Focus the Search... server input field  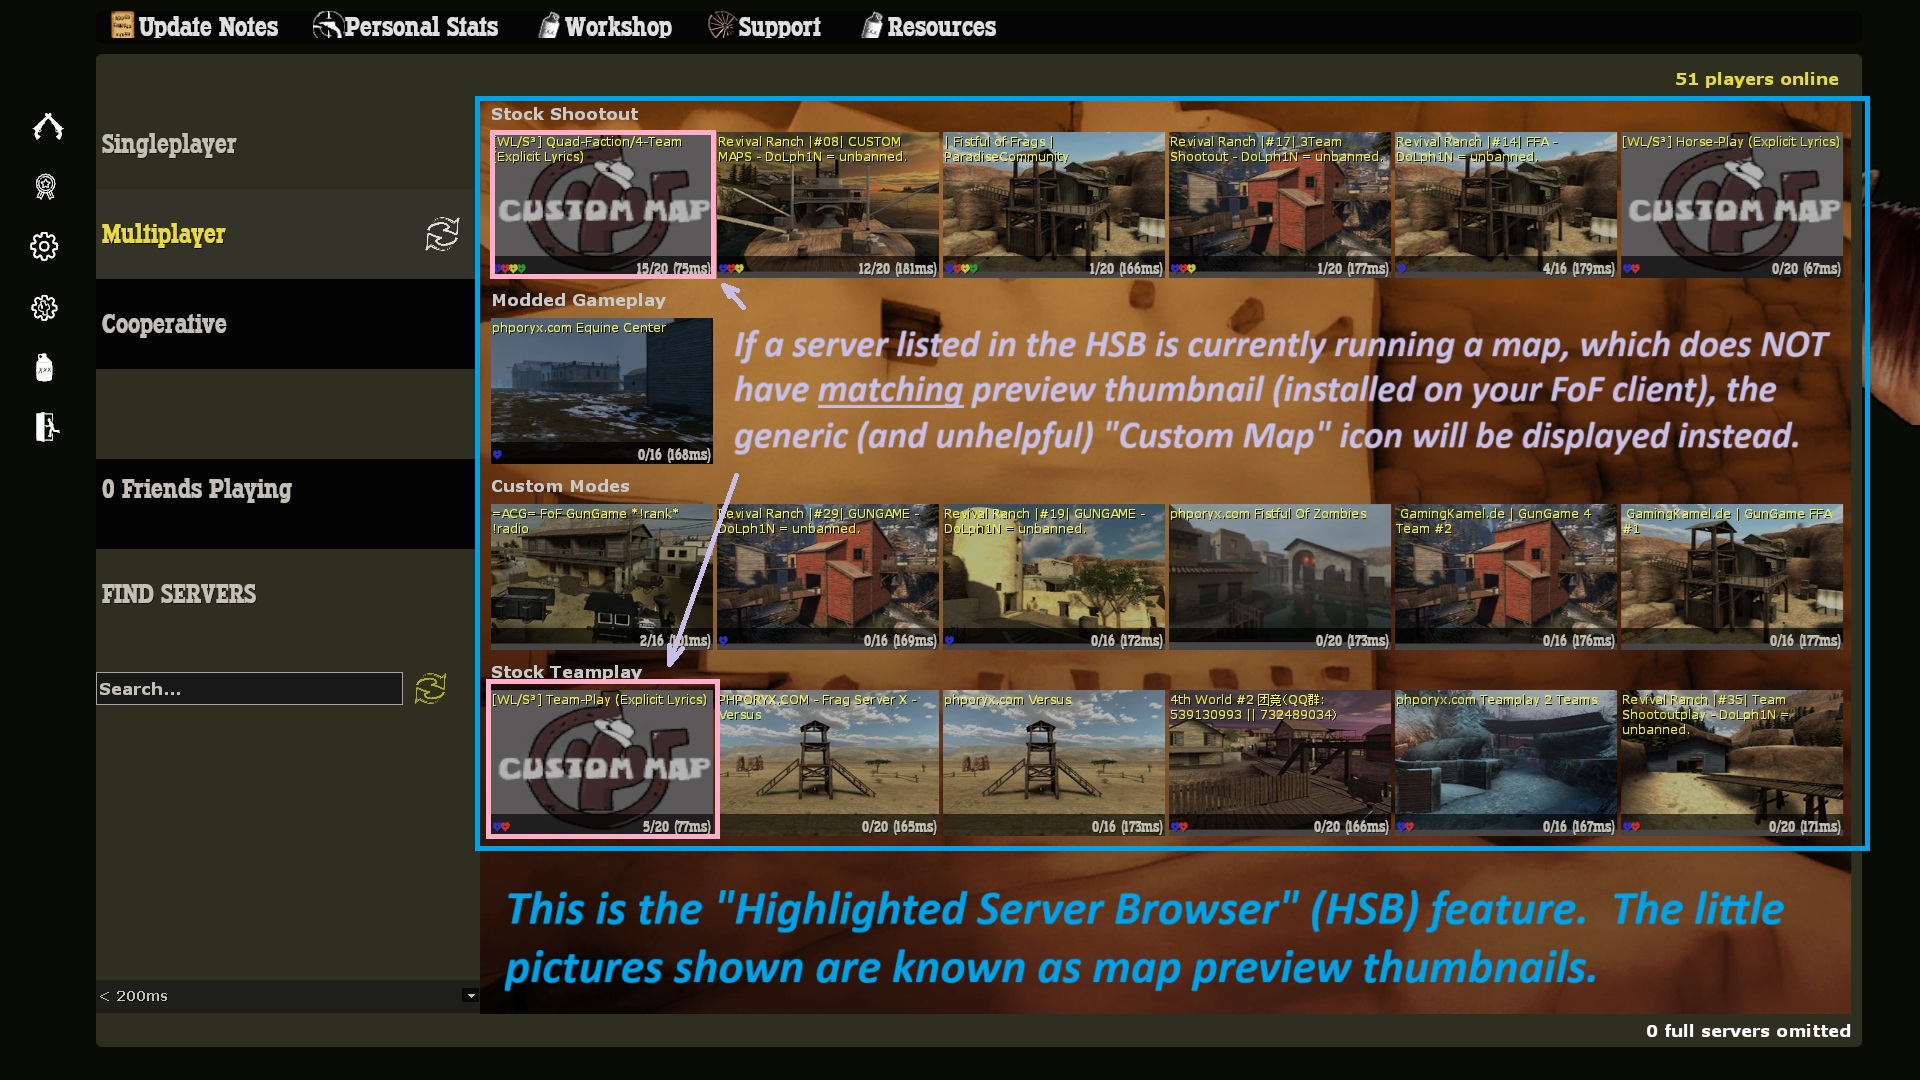click(249, 689)
